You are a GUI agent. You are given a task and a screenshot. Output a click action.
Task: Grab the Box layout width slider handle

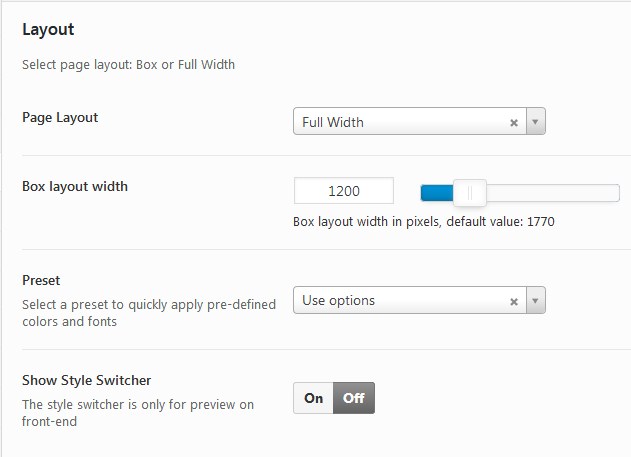(470, 193)
